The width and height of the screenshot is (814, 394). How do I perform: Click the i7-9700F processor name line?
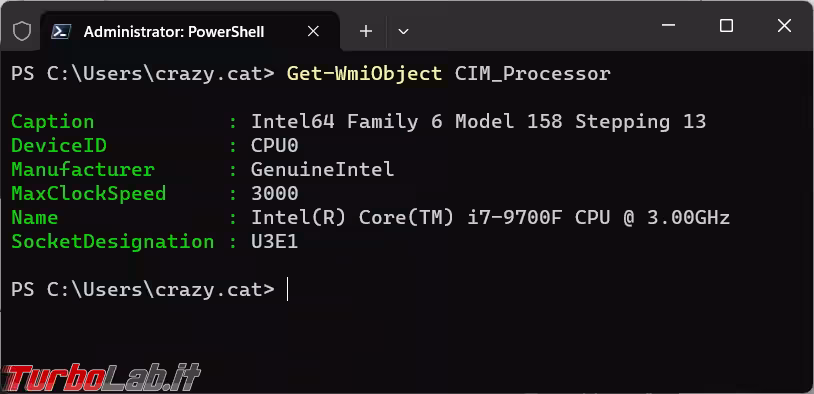click(490, 218)
